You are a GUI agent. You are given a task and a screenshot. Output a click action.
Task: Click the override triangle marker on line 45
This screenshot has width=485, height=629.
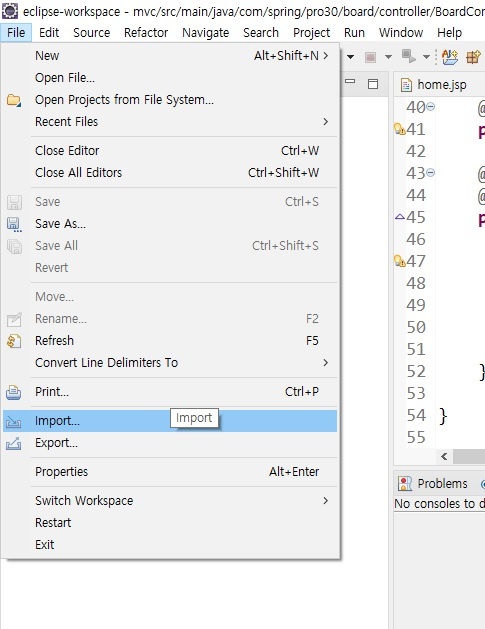coord(400,217)
